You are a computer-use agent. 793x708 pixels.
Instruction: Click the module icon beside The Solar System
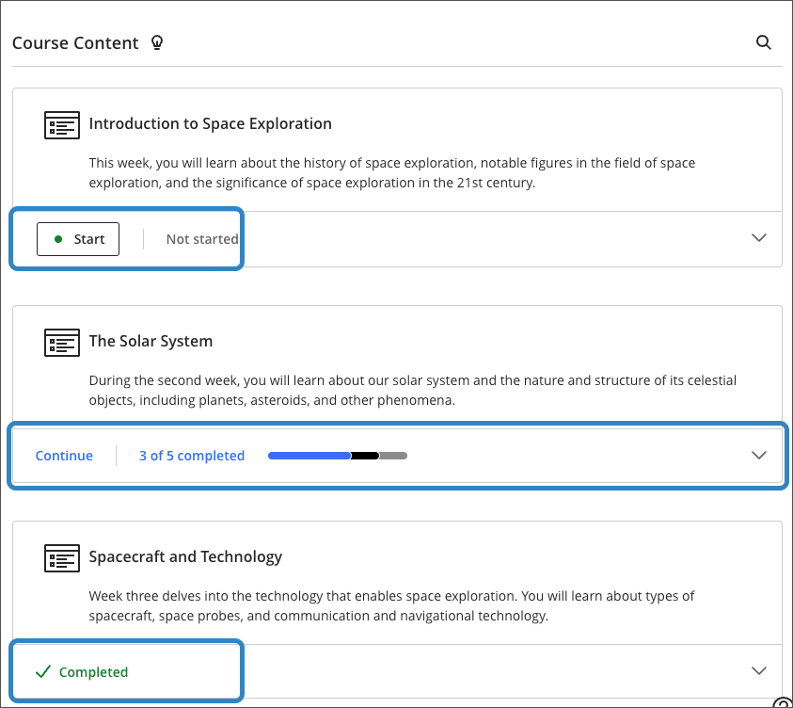62,342
